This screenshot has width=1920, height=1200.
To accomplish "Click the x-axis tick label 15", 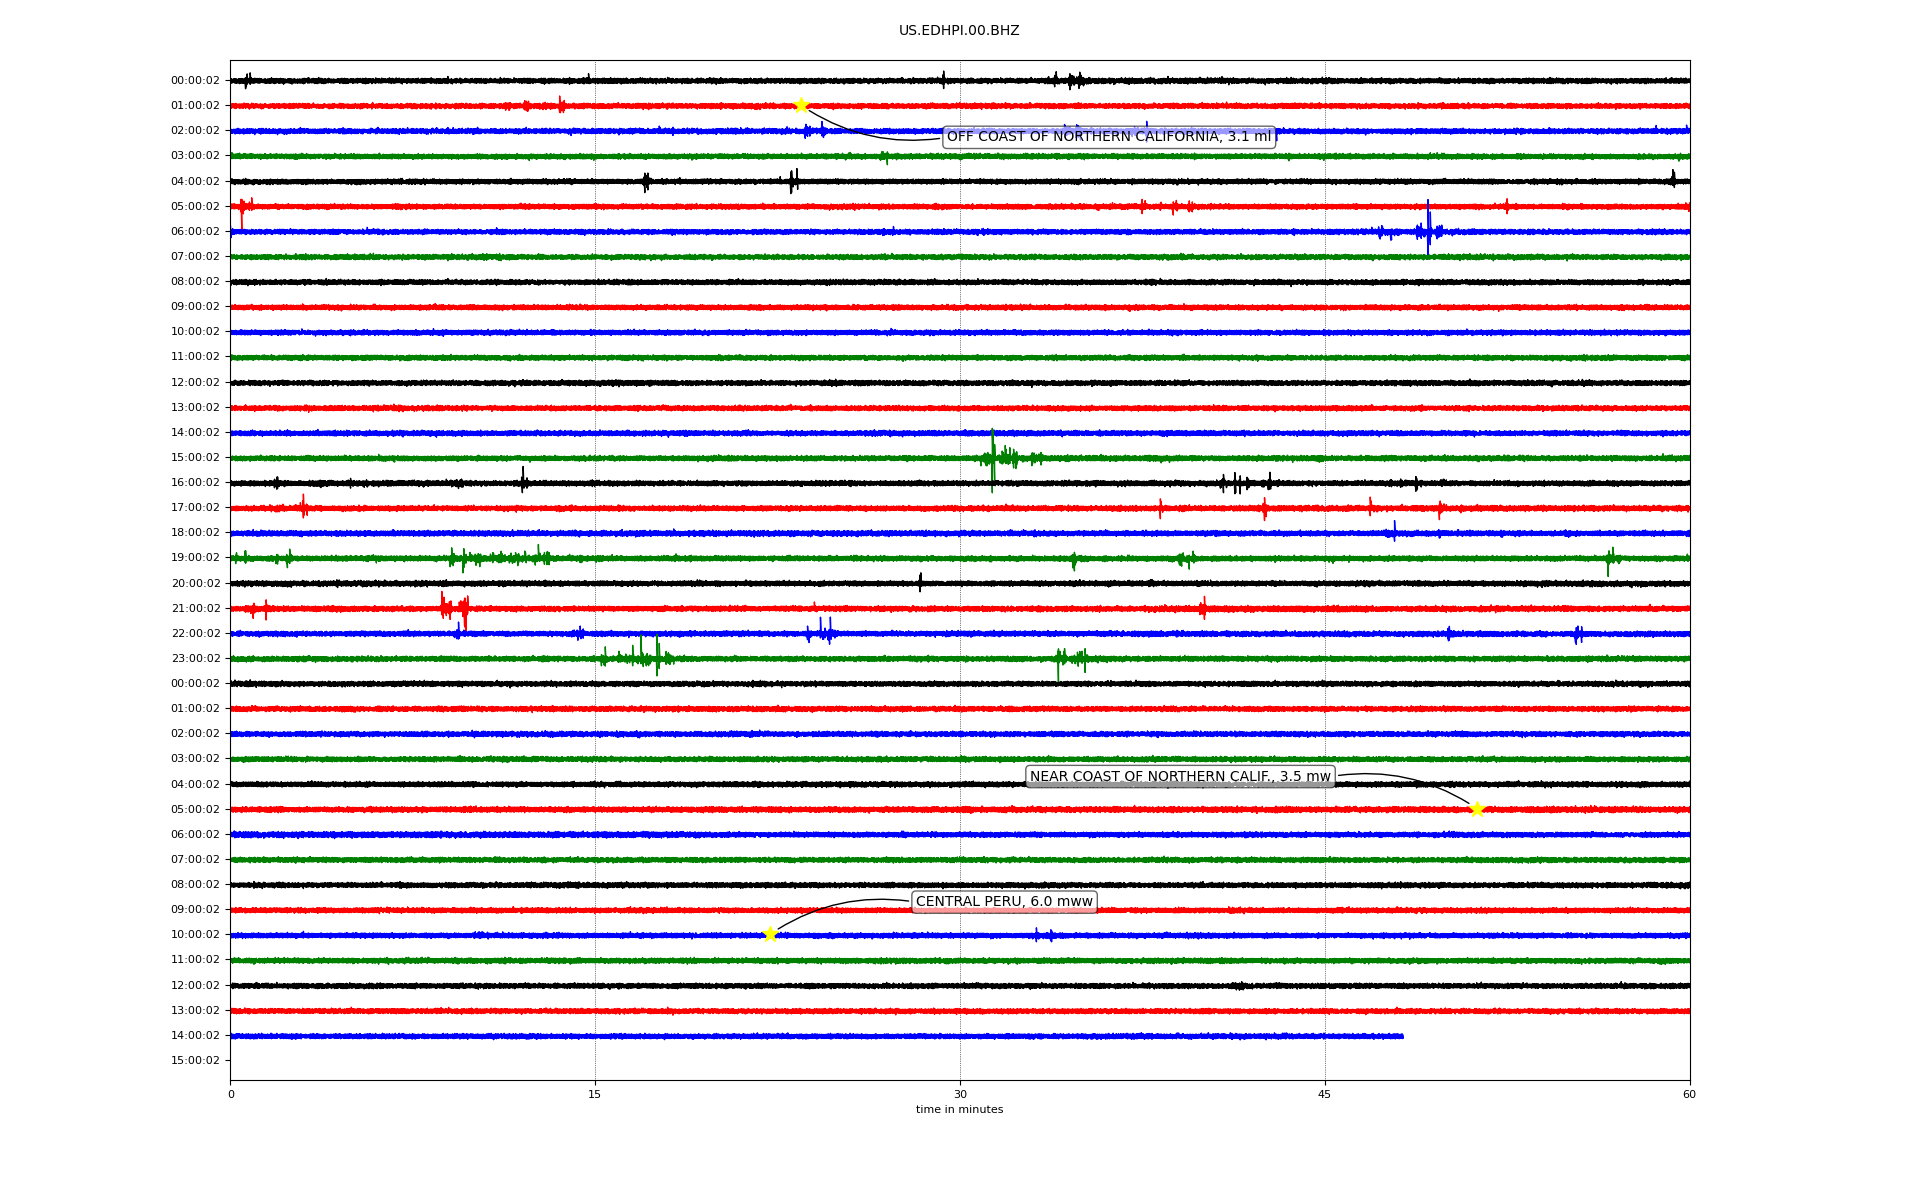I will (595, 1094).
